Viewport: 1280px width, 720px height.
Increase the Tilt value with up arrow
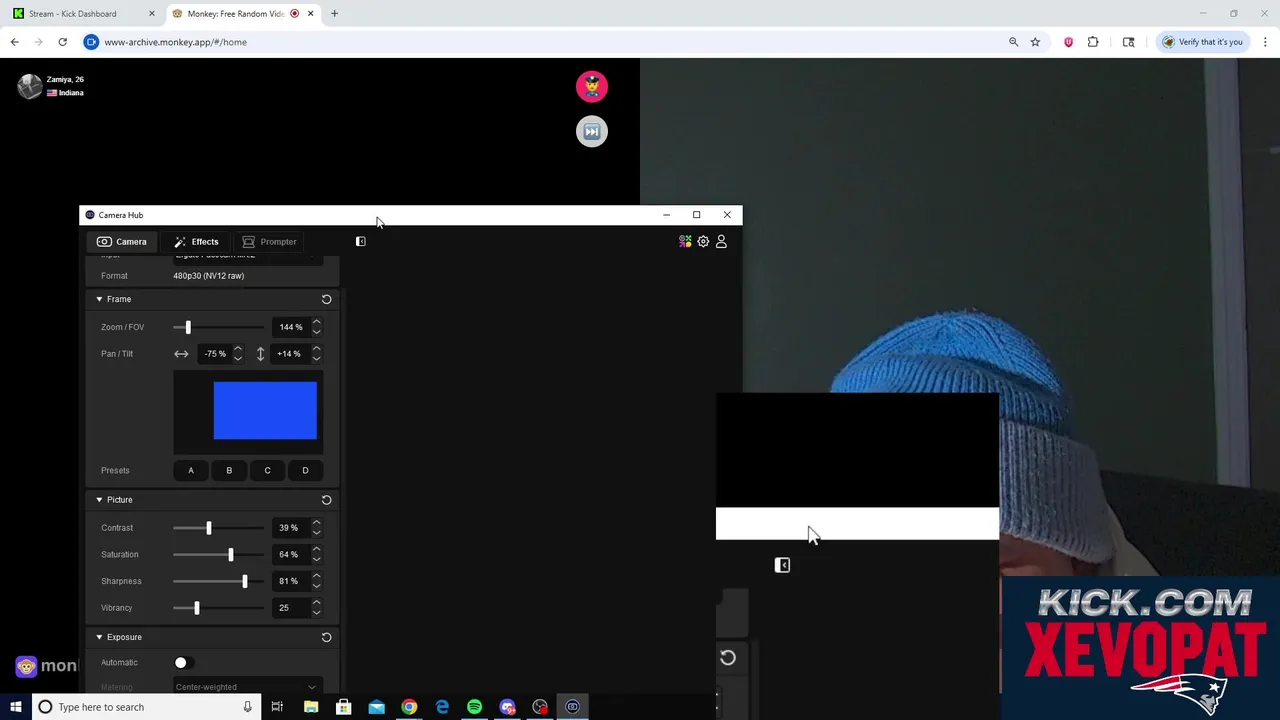coord(316,349)
